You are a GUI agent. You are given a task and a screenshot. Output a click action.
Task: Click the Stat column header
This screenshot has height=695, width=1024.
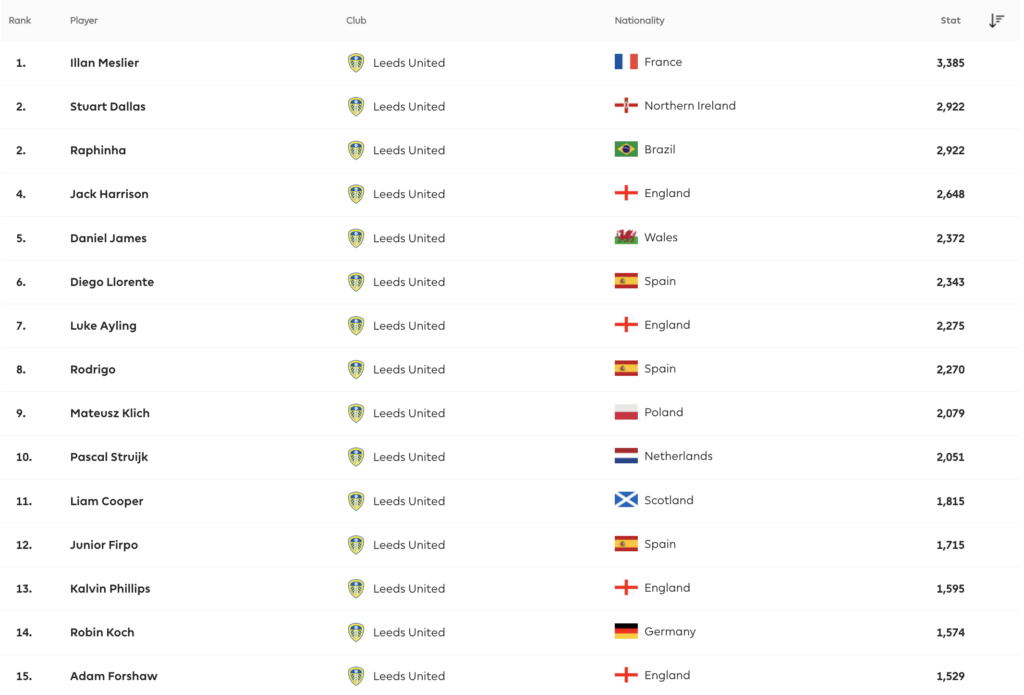950,21
